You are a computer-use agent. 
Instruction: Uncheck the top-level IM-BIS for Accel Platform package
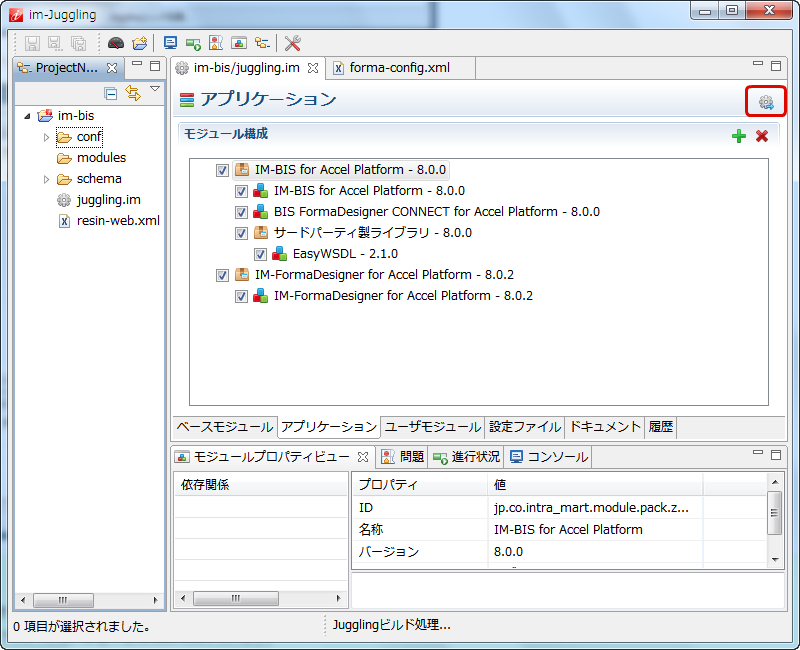[222, 170]
